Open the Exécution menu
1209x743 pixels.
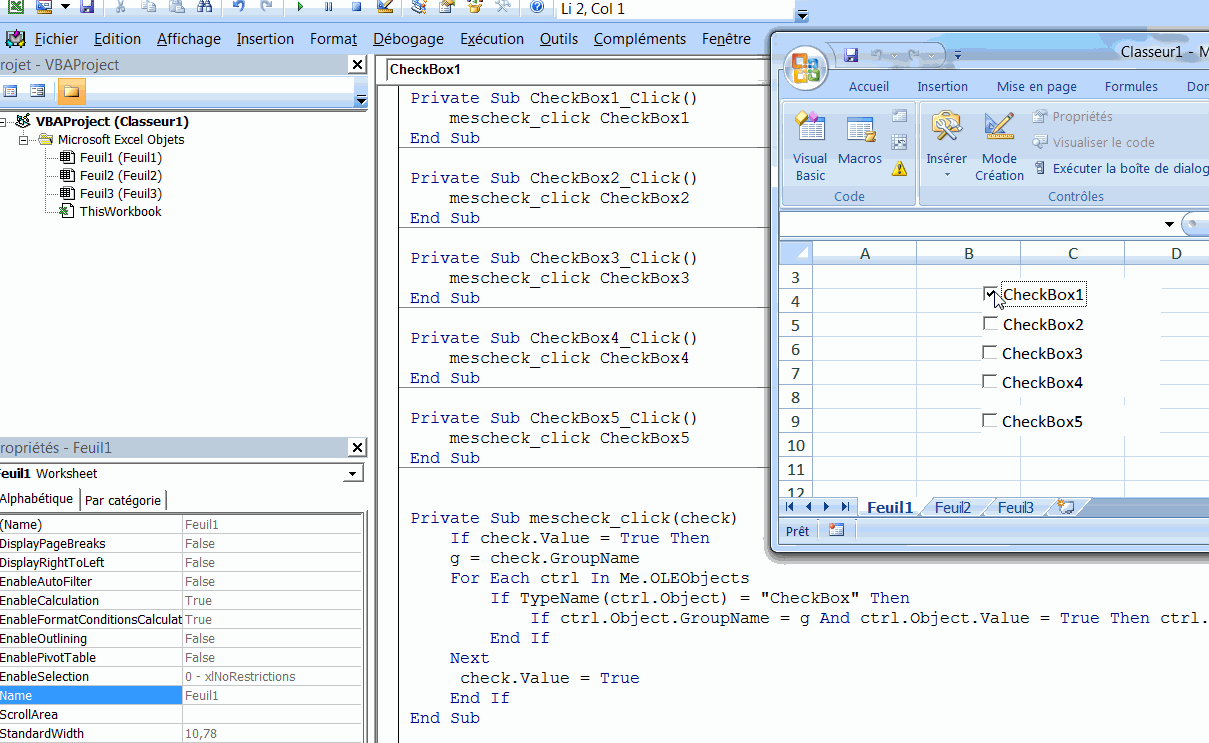pyautogui.click(x=492, y=39)
